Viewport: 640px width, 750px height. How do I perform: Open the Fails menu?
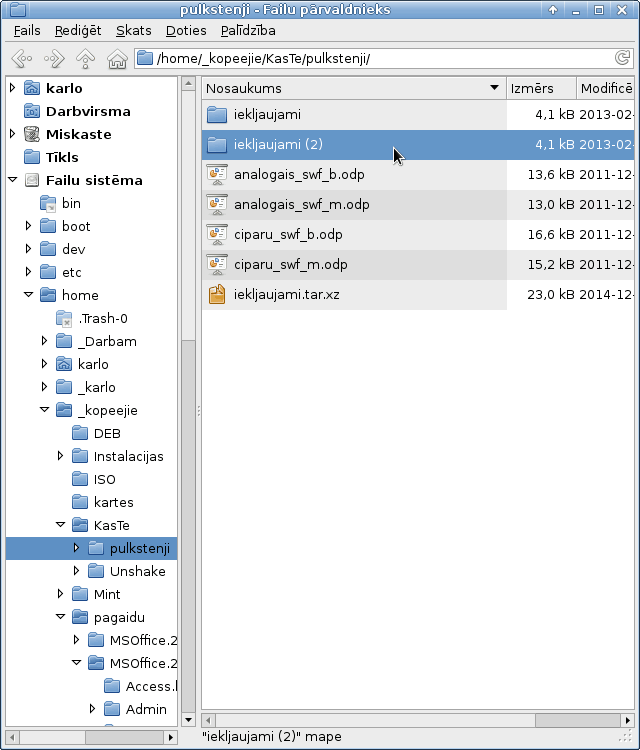pos(27,31)
